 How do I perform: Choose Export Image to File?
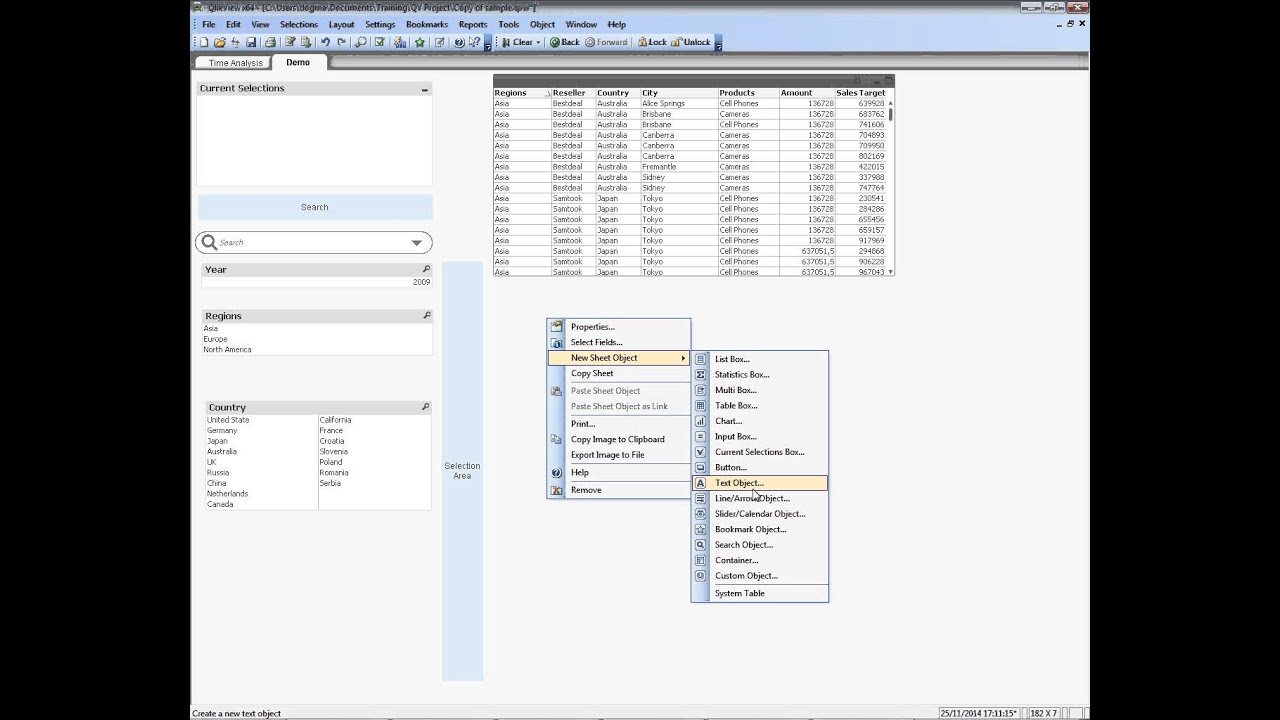(x=619, y=455)
